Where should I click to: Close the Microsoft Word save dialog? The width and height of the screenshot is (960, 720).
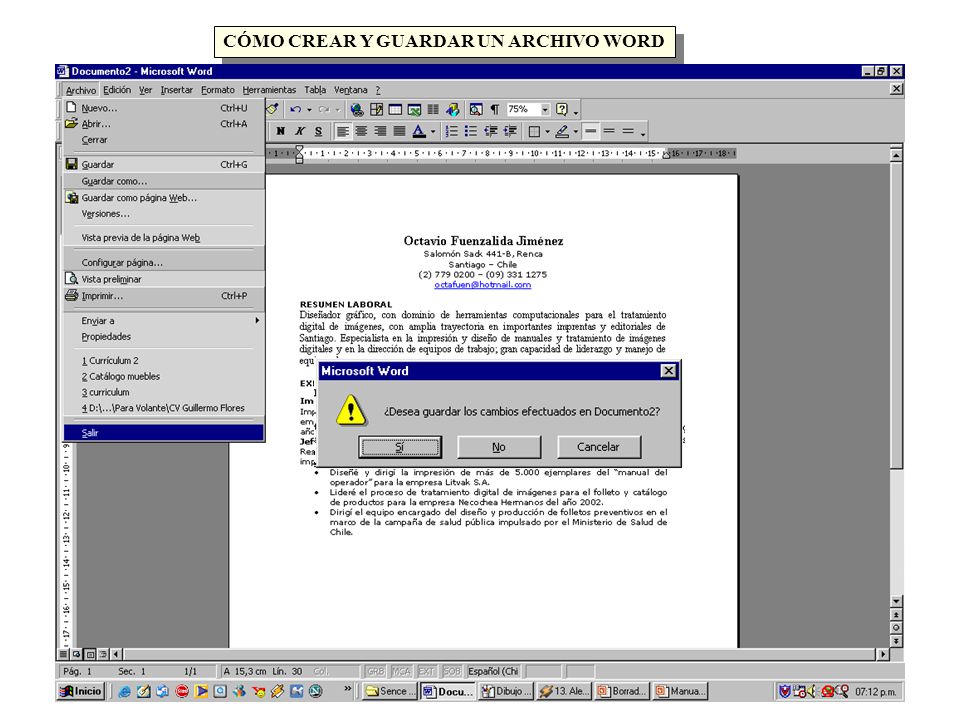[669, 371]
